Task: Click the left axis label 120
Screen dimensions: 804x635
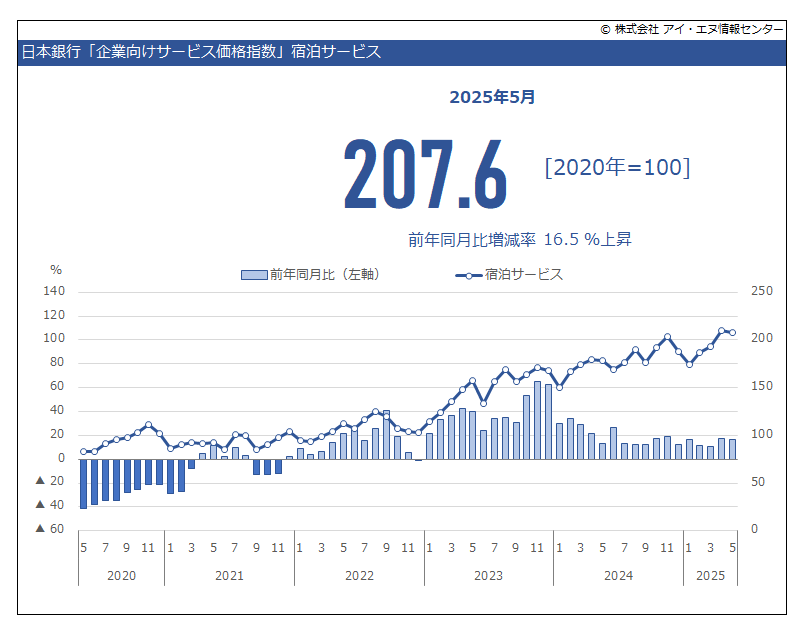Action: (x=54, y=315)
